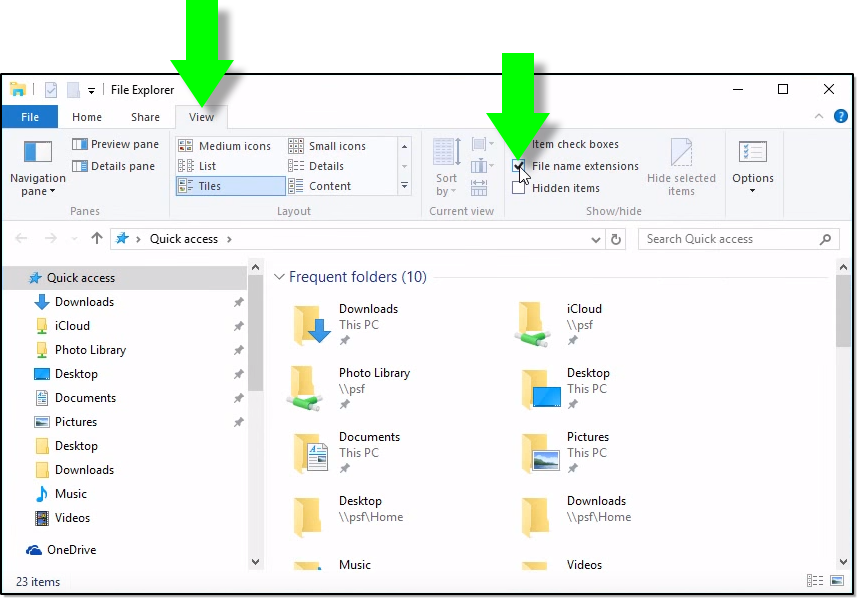This screenshot has width=857, height=598.
Task: Open address bar history dropdown
Action: [x=596, y=239]
